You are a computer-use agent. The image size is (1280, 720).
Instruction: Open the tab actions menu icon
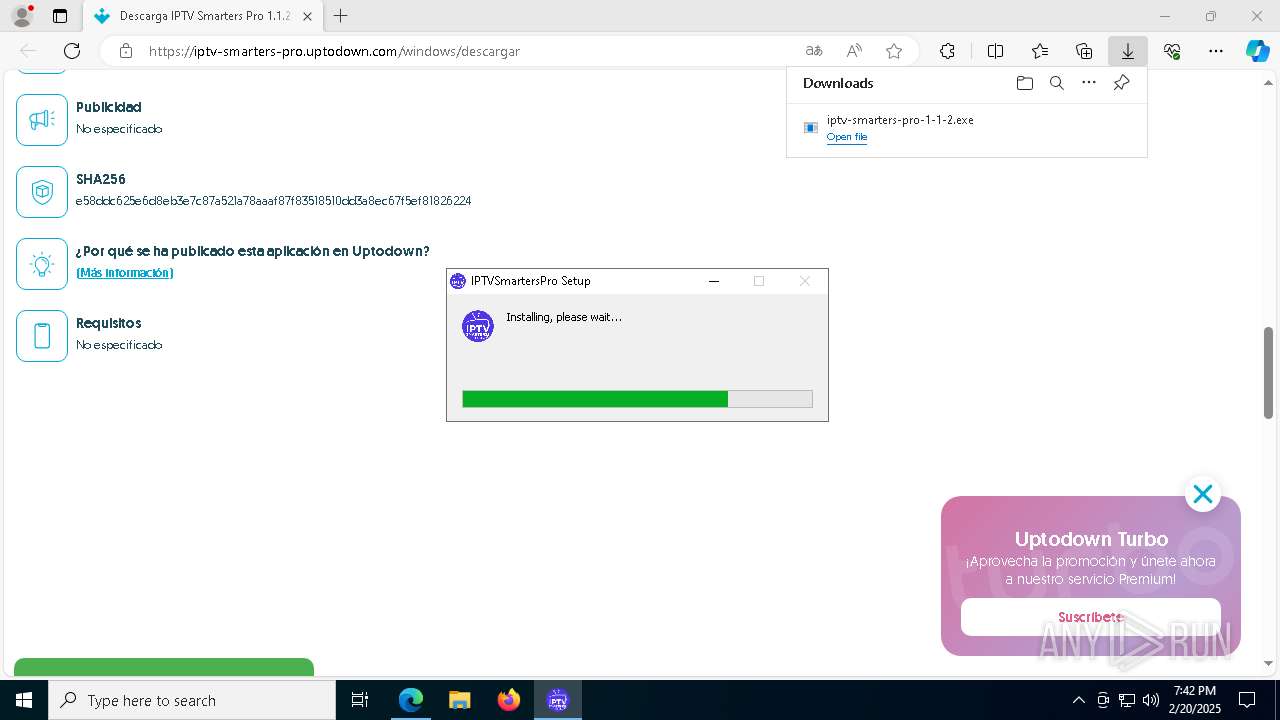(x=60, y=16)
